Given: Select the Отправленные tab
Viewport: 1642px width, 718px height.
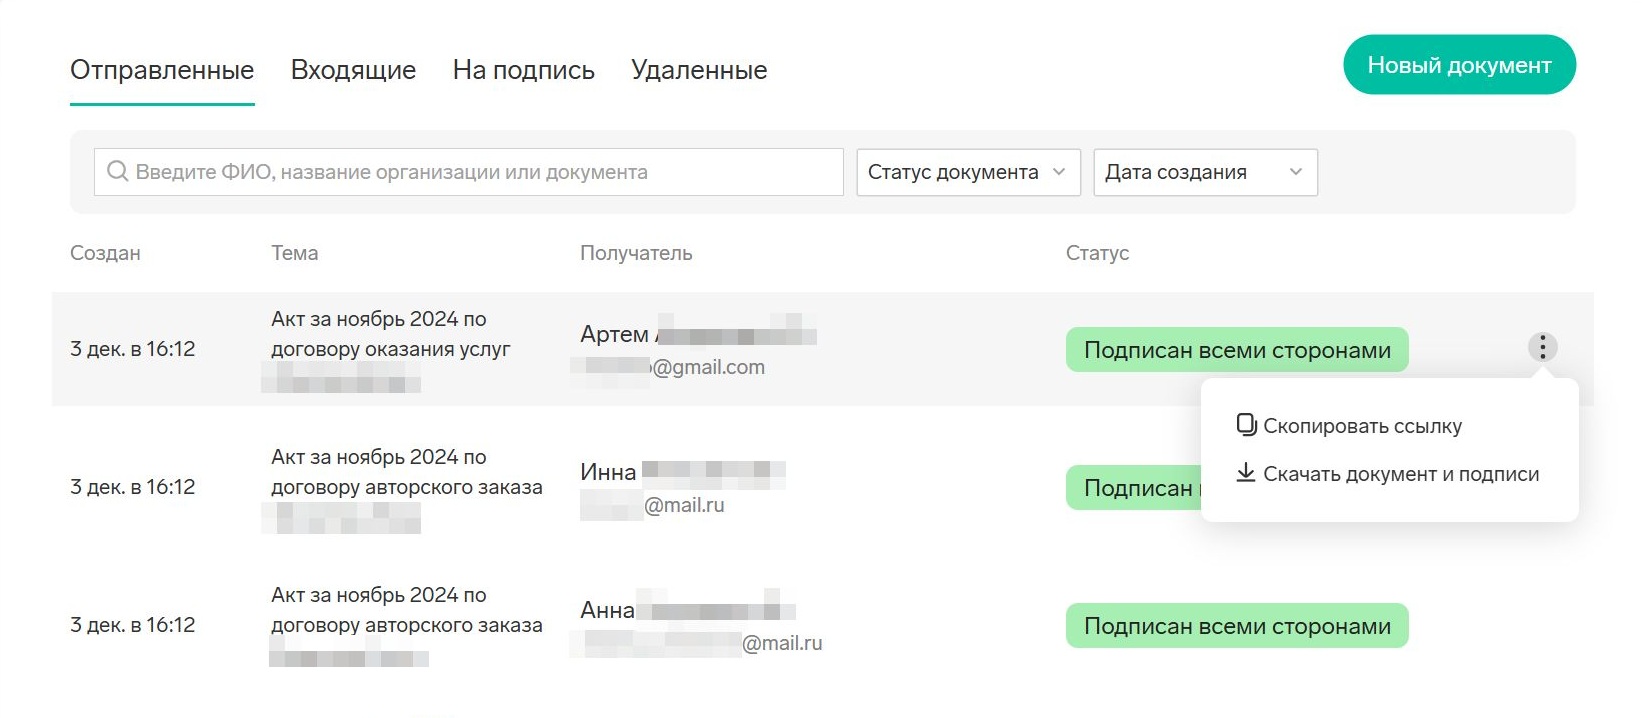Looking at the screenshot, I should tap(162, 70).
